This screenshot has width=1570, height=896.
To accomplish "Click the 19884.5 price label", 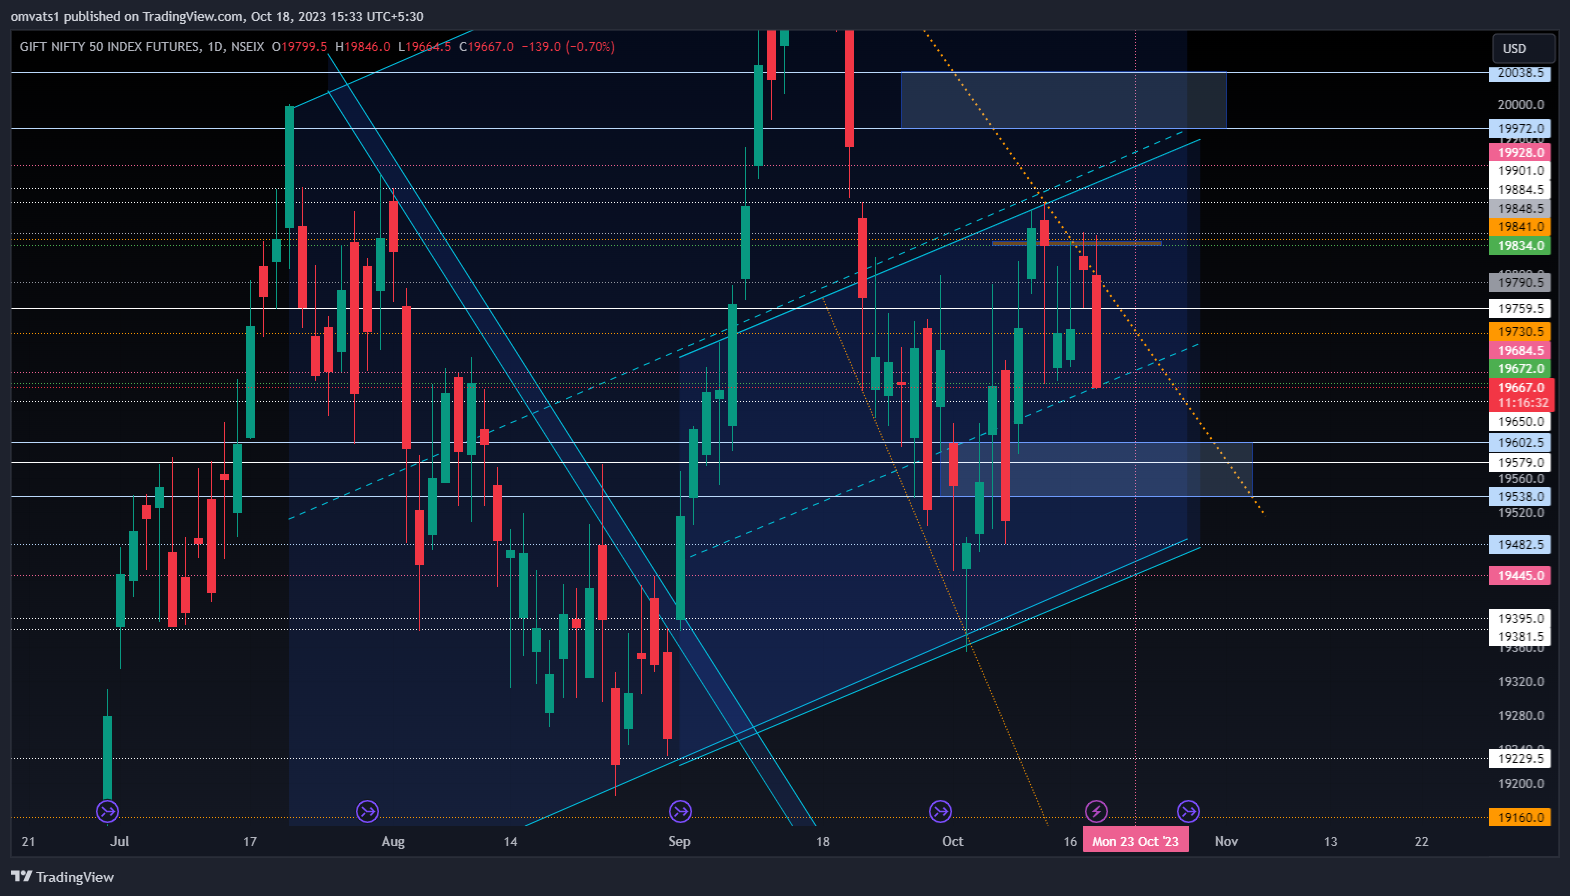I will (x=1520, y=189).
